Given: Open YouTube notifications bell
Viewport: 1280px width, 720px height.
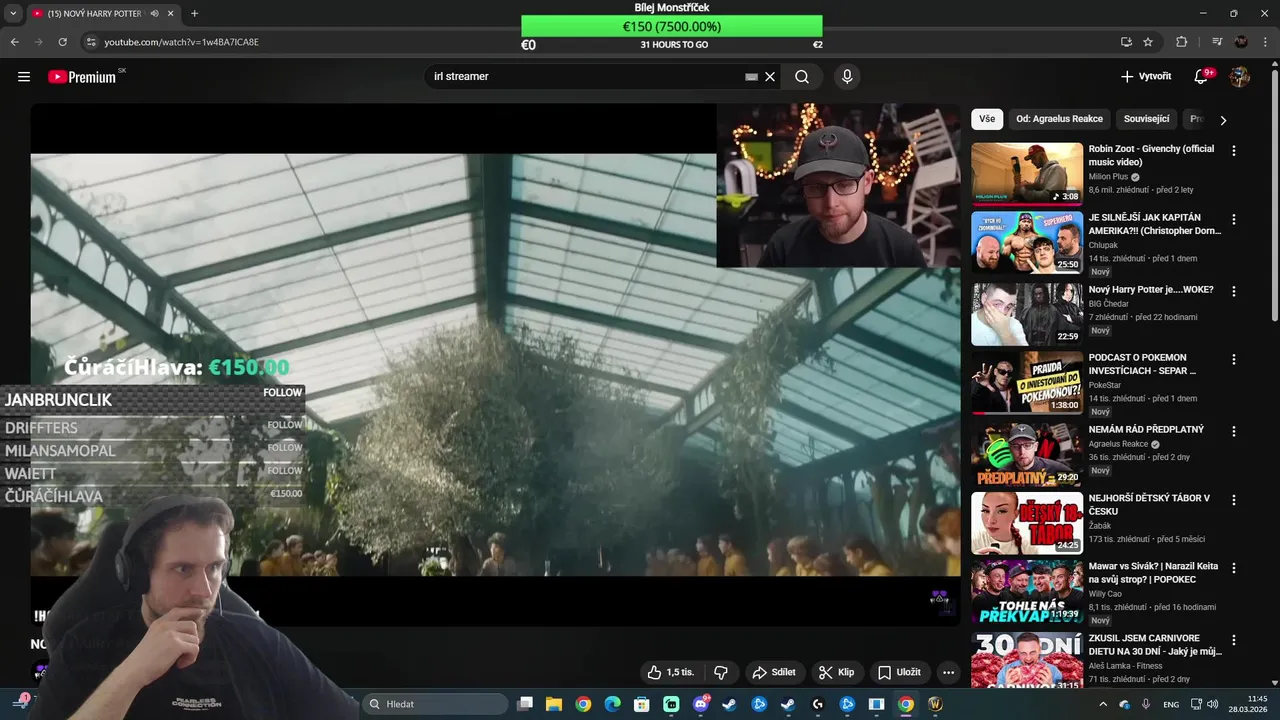Looking at the screenshot, I should coord(1203,76).
